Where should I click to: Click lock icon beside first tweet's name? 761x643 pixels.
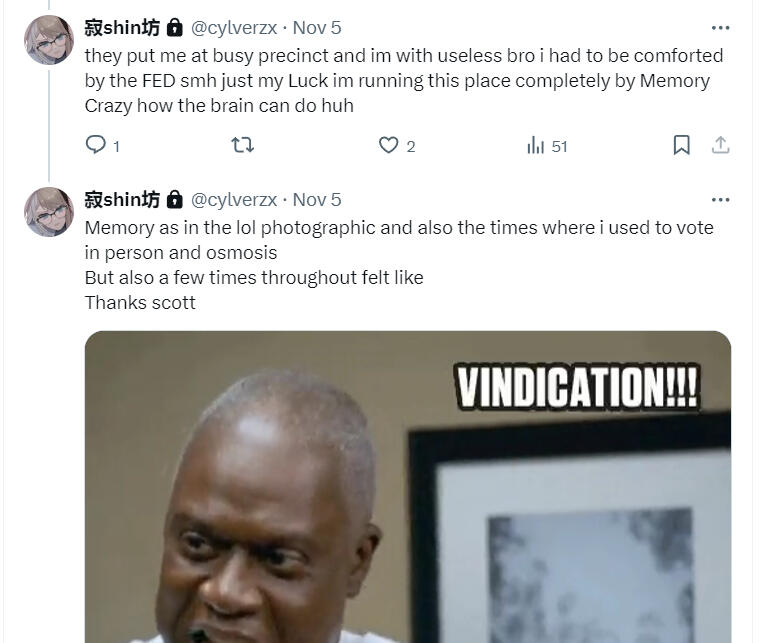click(x=174, y=28)
